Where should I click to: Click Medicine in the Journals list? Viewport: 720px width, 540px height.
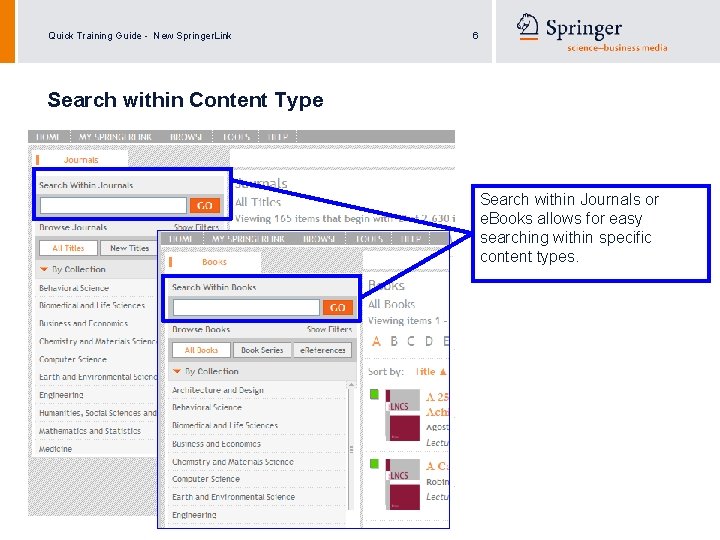coord(56,449)
